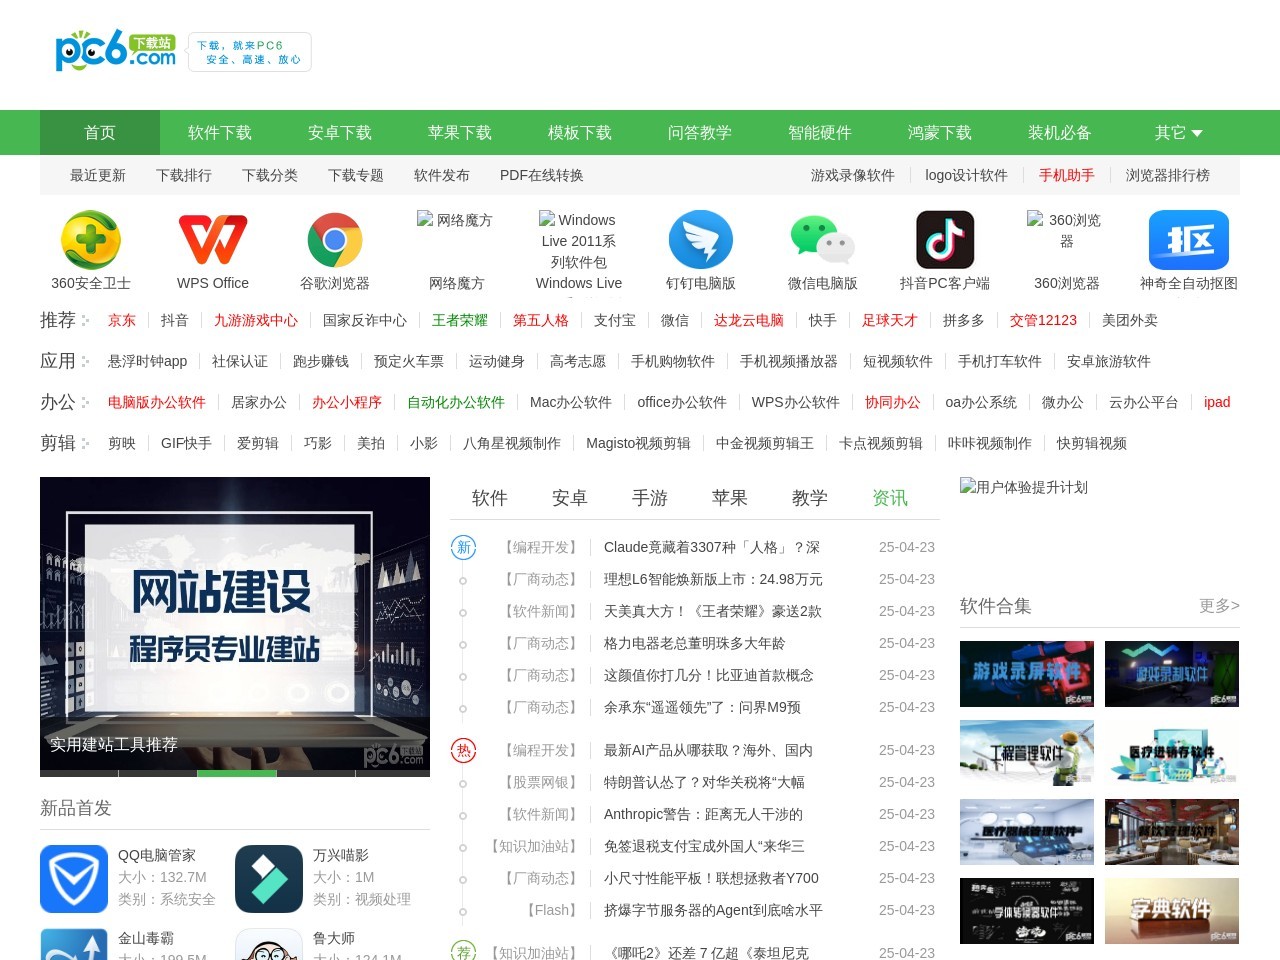The image size is (1280, 960).
Task: Open the red ipad link
Action: pyautogui.click(x=1217, y=402)
